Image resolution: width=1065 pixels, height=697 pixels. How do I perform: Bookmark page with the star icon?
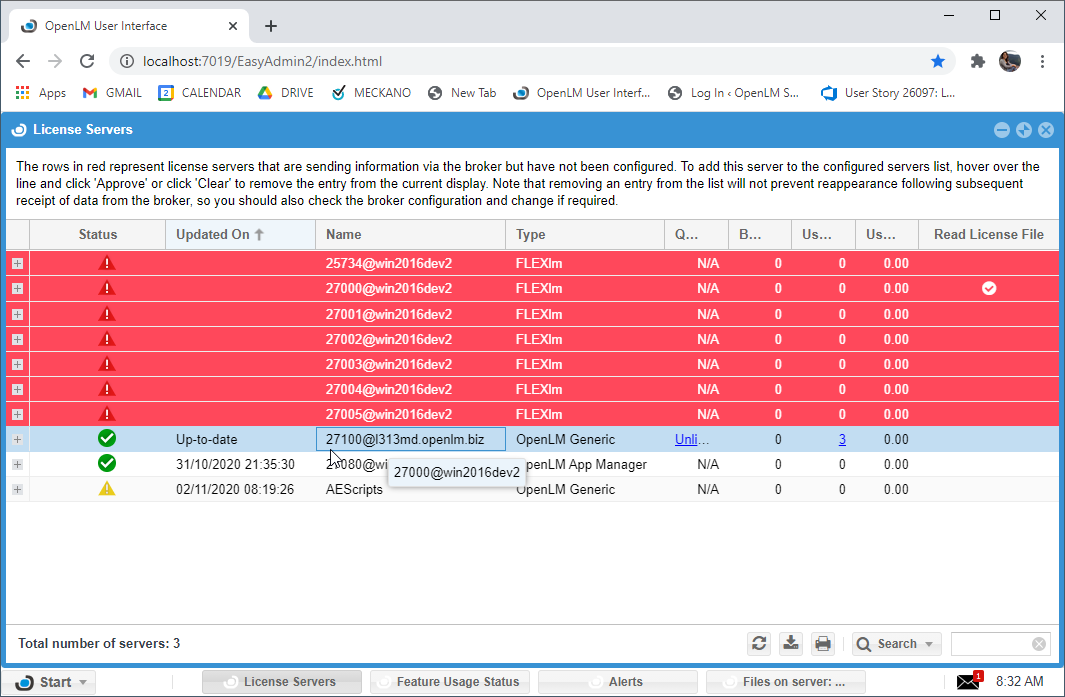point(938,61)
